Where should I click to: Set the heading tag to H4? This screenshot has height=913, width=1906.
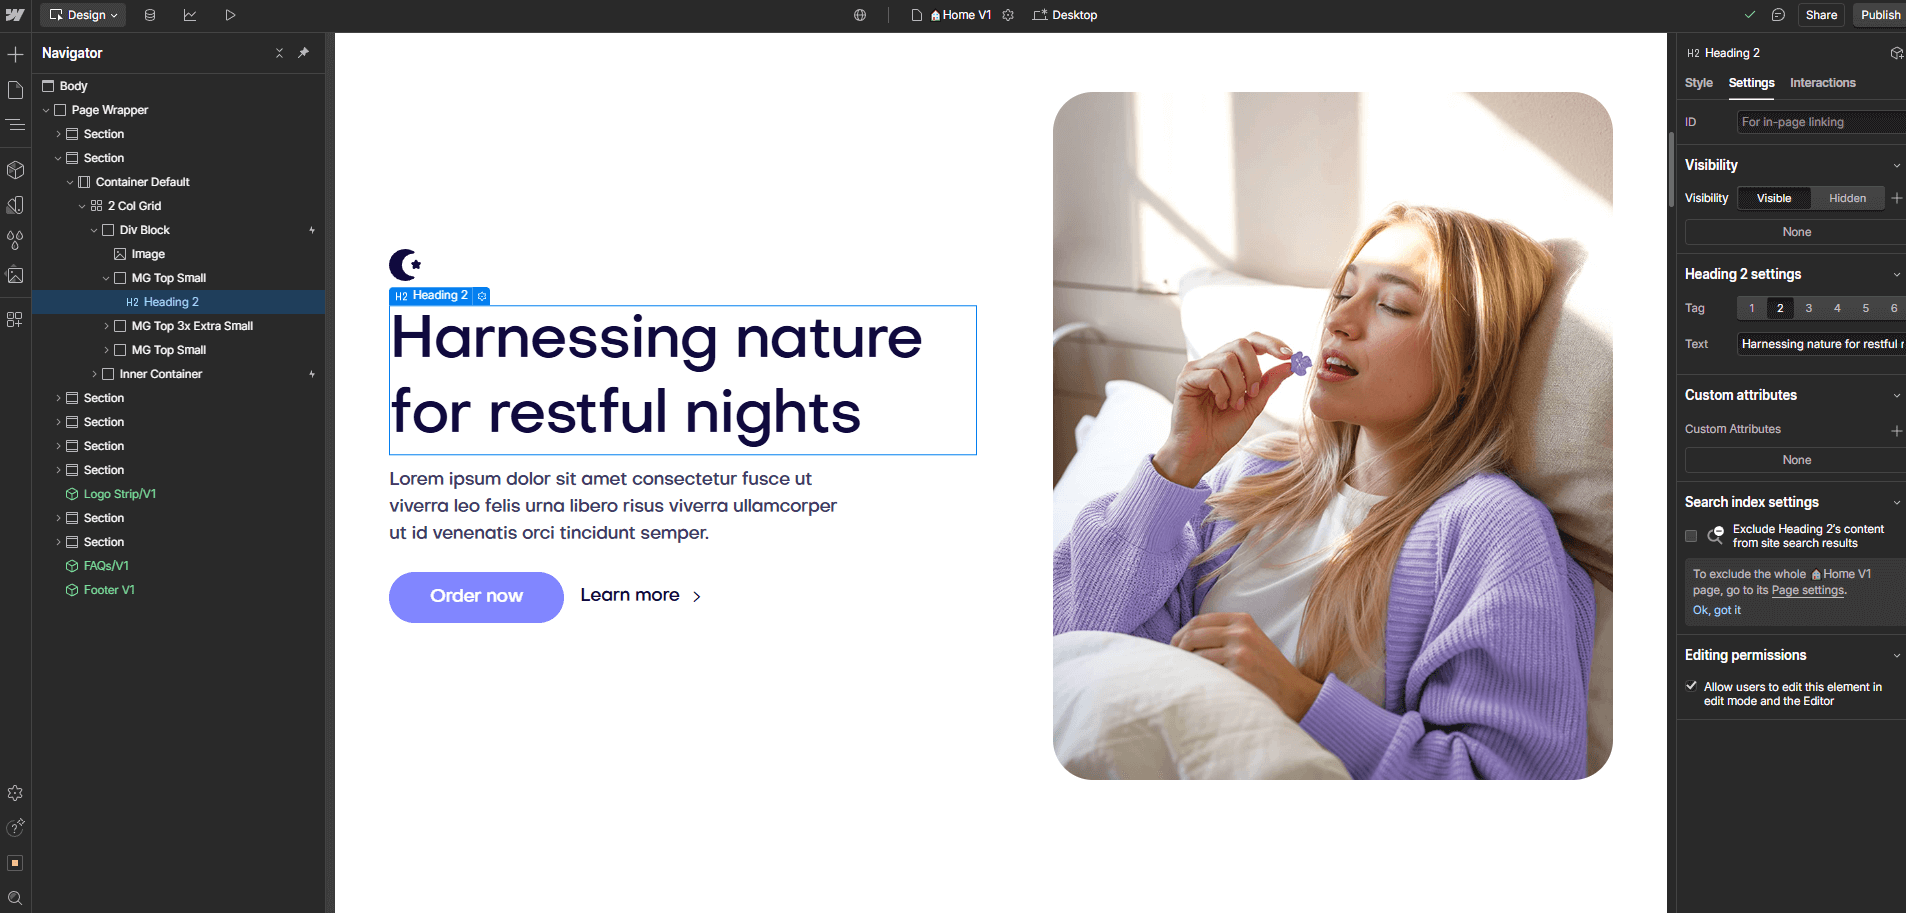(1836, 308)
